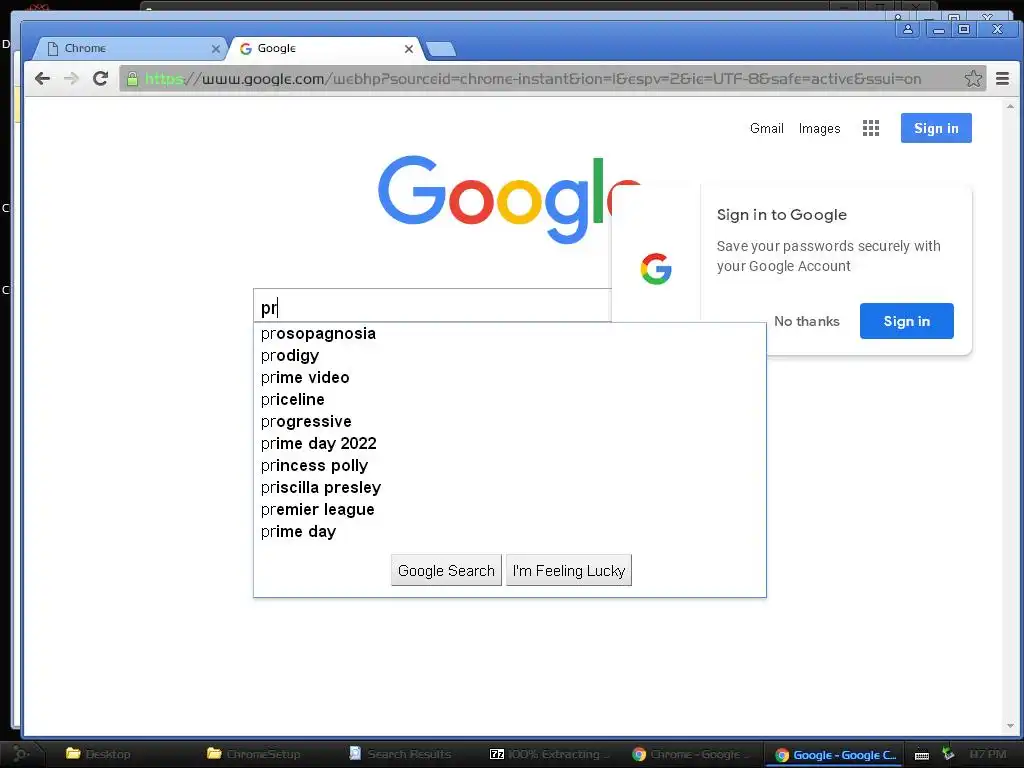Open Desktop folder in taskbar

point(98,754)
